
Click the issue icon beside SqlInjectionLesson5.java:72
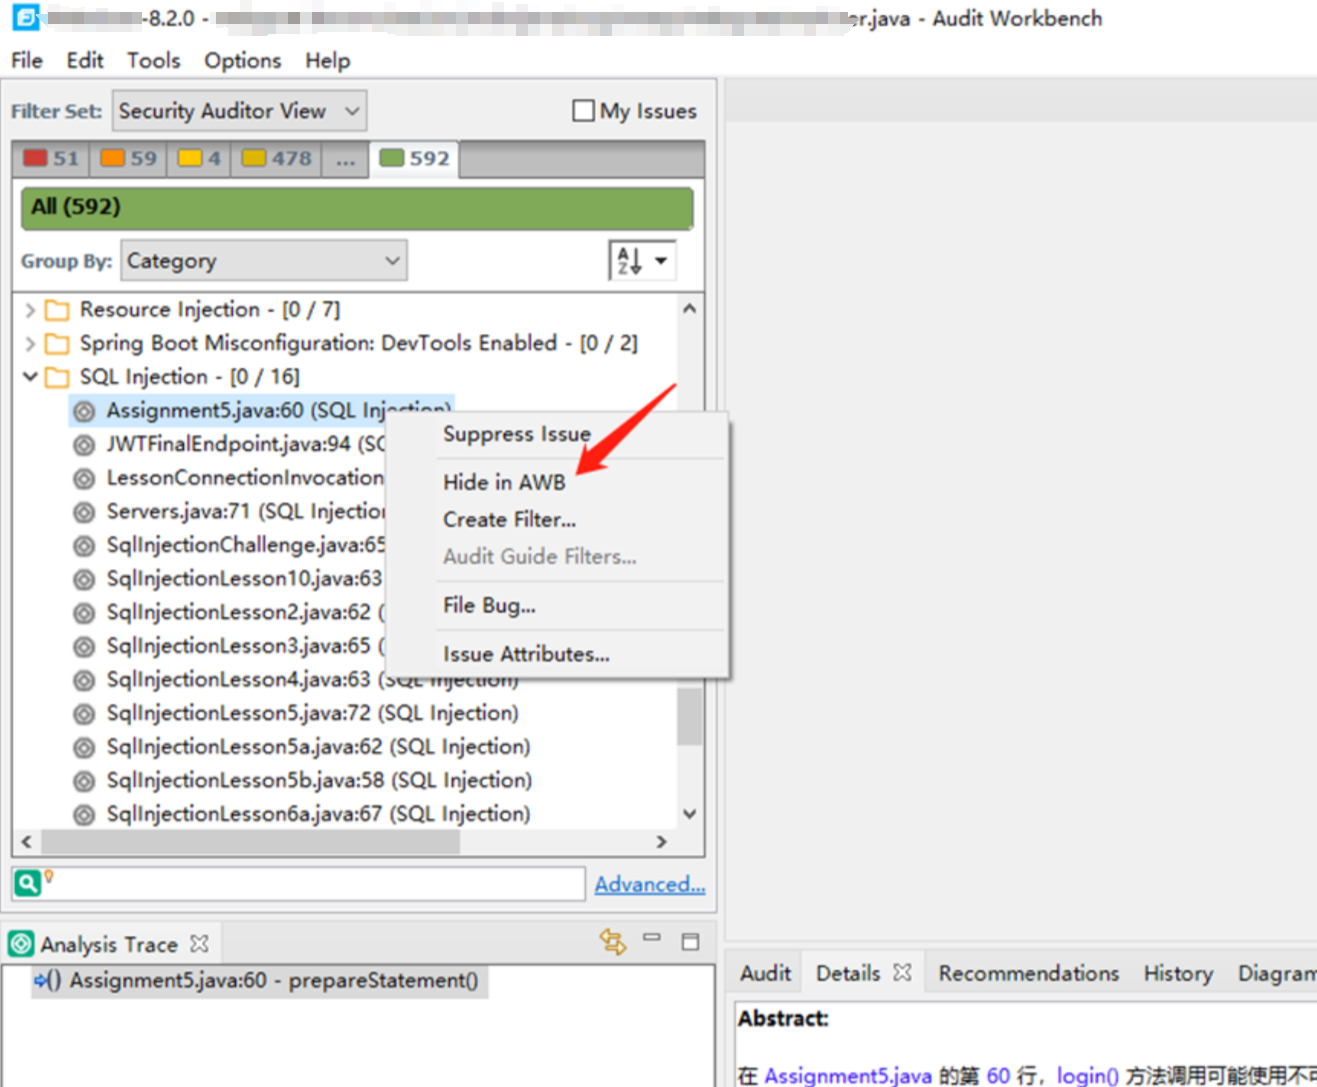coord(85,714)
